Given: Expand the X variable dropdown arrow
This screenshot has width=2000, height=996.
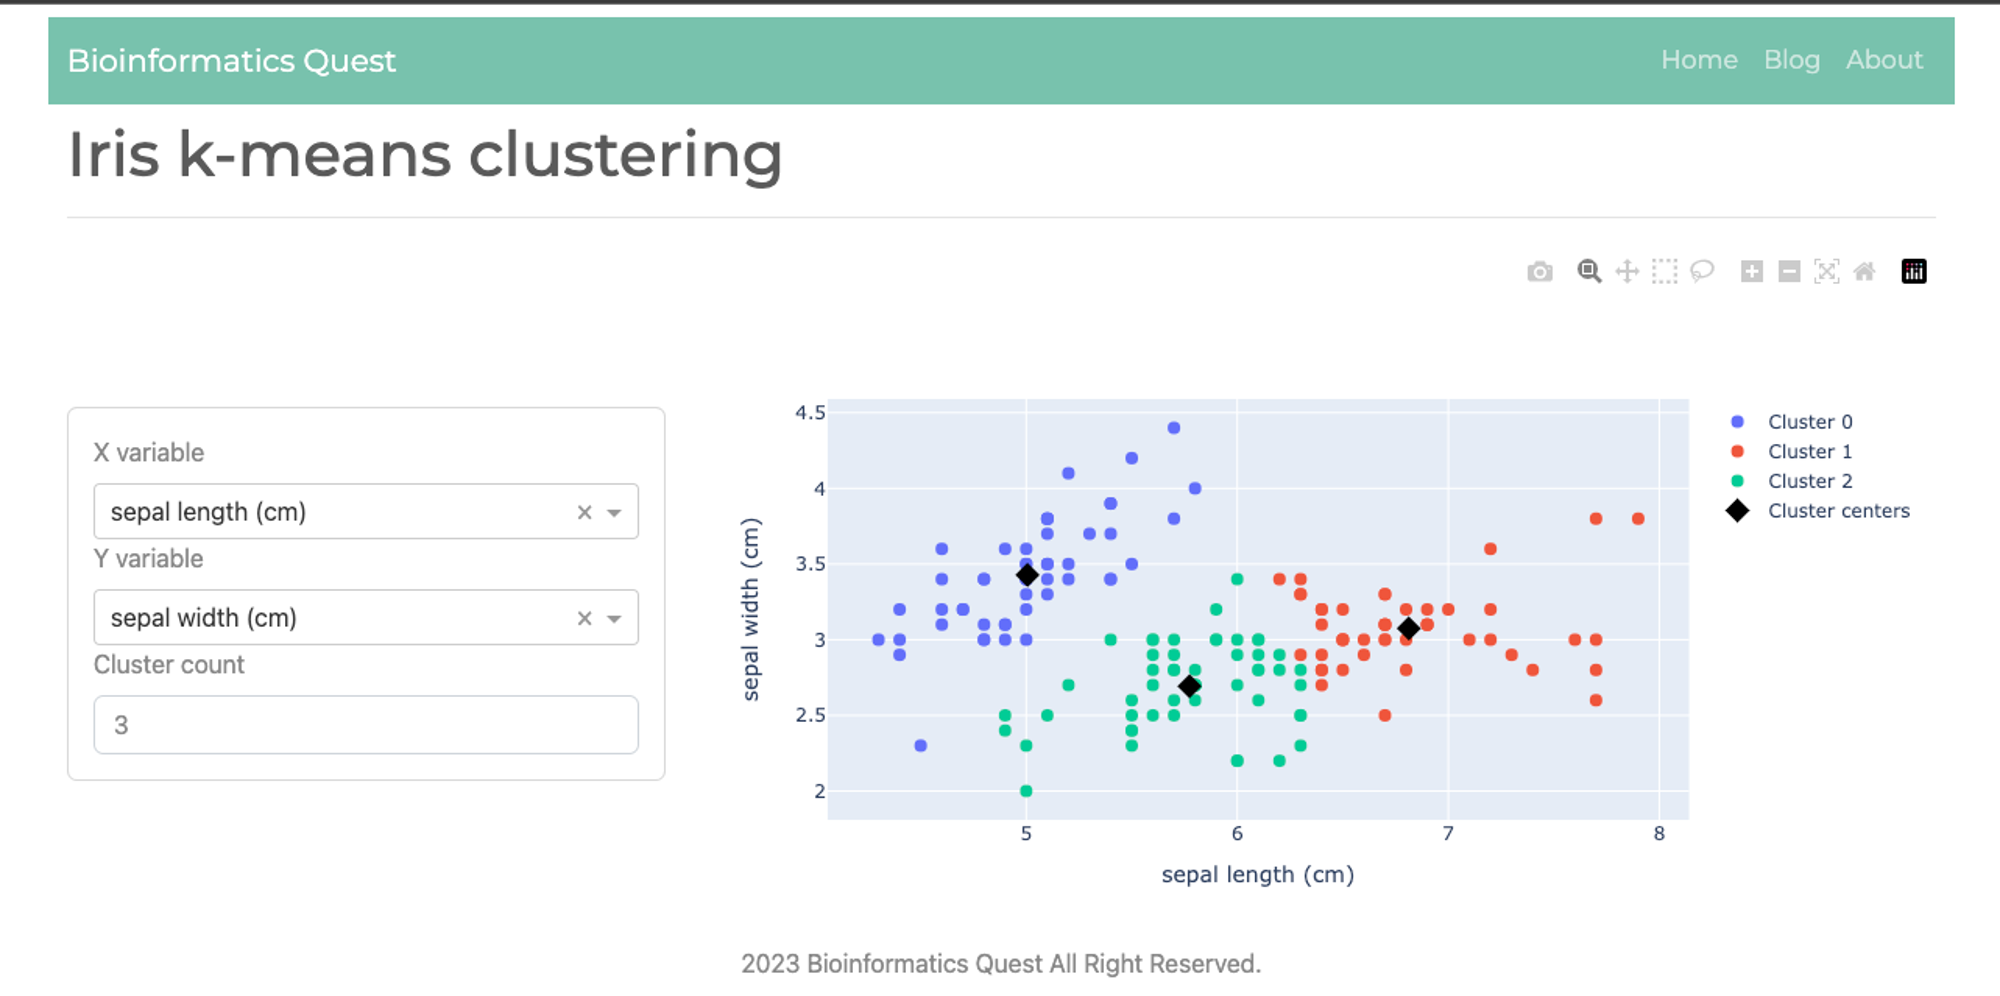Looking at the screenshot, I should (x=614, y=513).
